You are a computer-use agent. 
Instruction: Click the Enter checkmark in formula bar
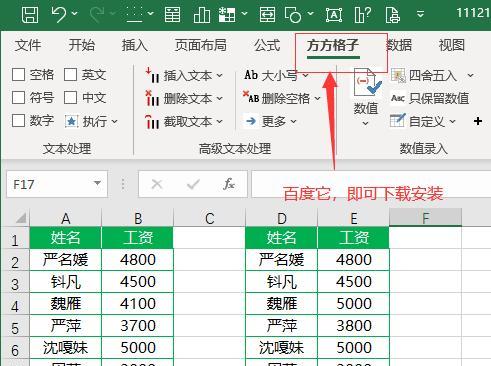click(x=193, y=184)
